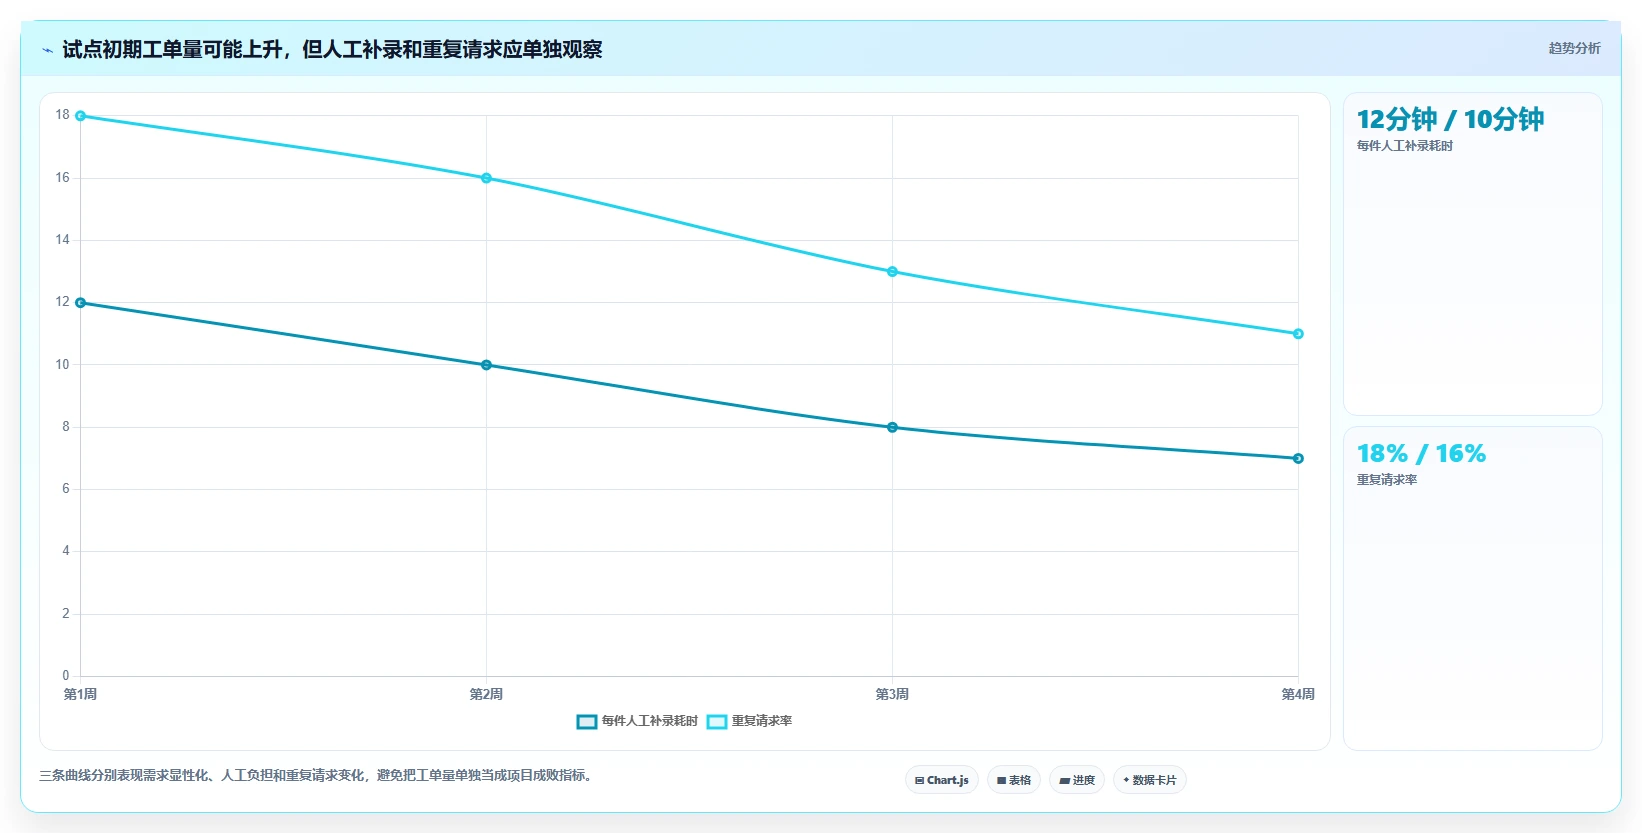Viewport: 1642px width, 833px height.
Task: Click the 第2周 point on 重复请求率 line
Action: [x=487, y=178]
